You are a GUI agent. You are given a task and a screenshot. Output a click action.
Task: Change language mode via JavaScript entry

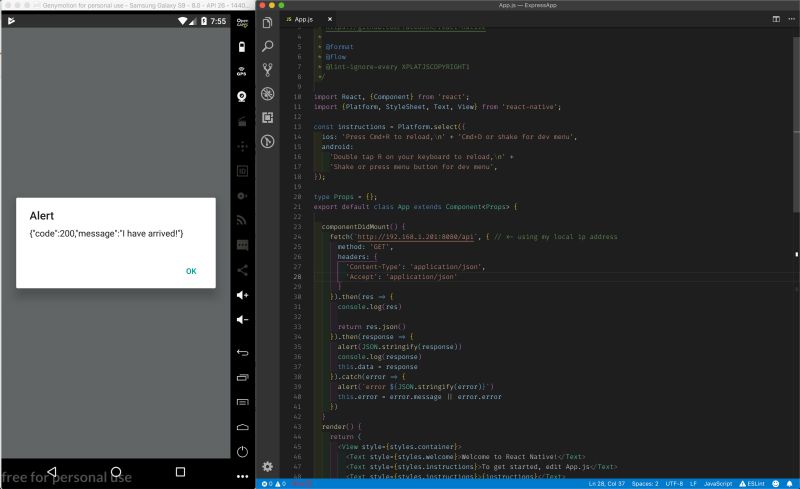[718, 483]
